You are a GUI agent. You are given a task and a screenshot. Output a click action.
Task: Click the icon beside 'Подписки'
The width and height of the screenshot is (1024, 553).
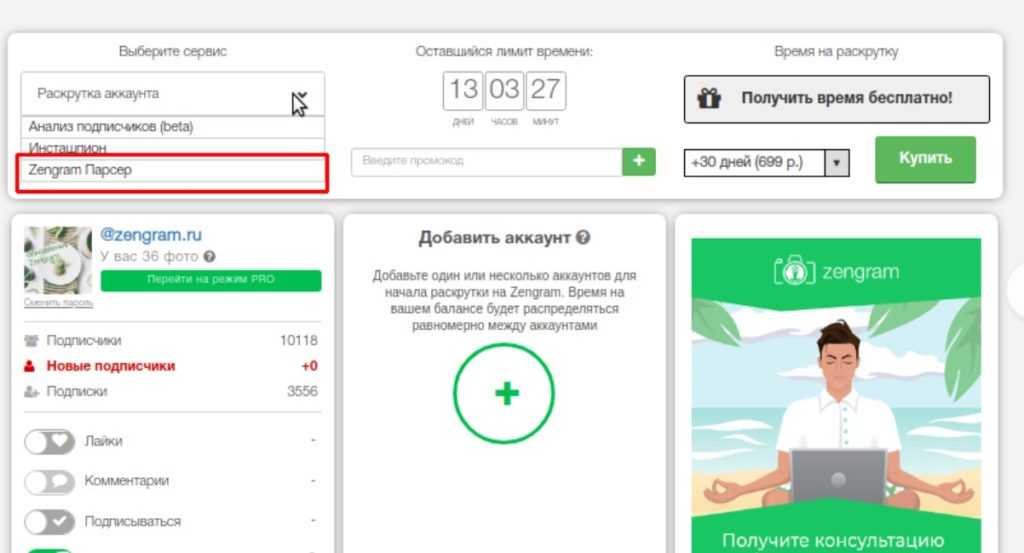[31, 392]
